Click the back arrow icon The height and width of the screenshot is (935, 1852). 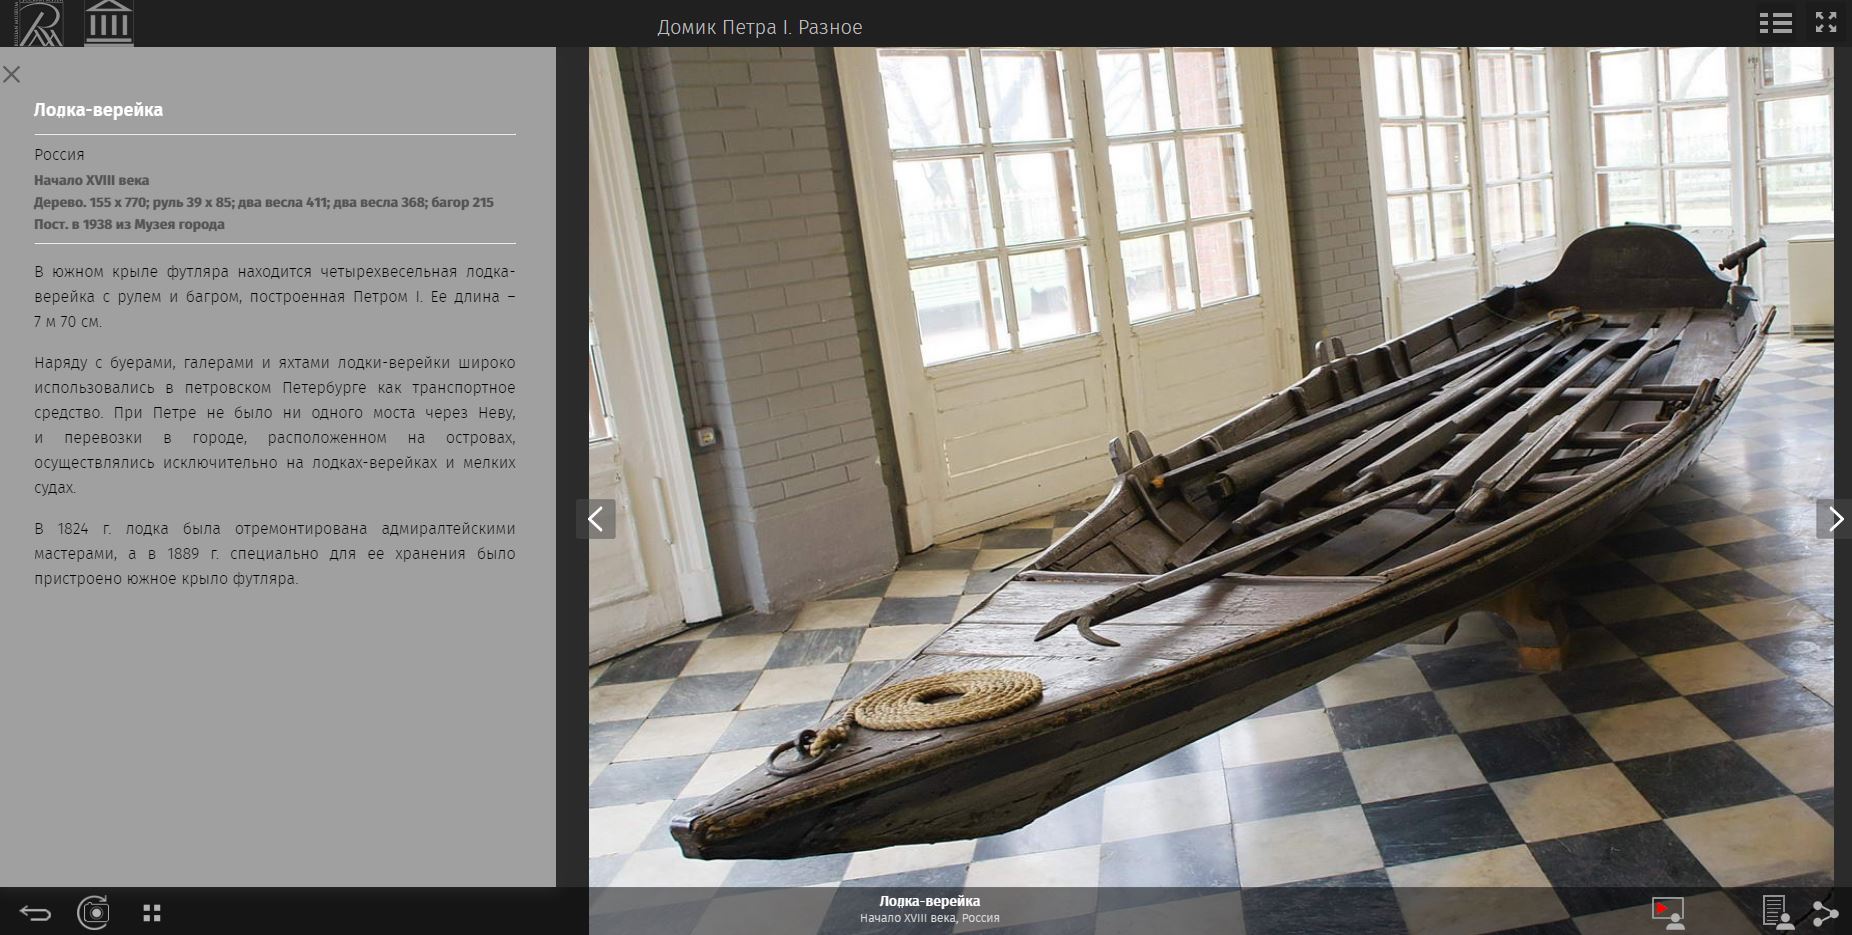[35, 912]
